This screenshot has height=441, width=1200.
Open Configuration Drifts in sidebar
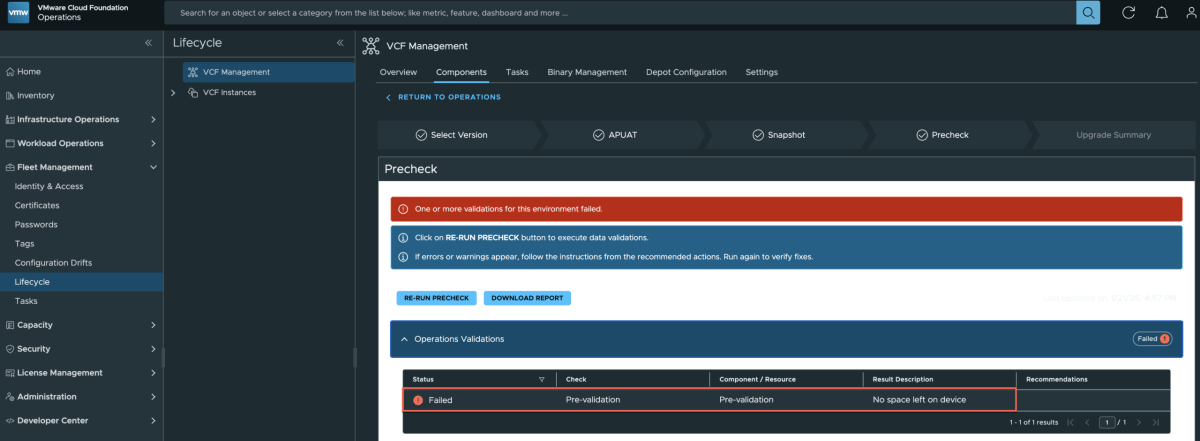53,263
